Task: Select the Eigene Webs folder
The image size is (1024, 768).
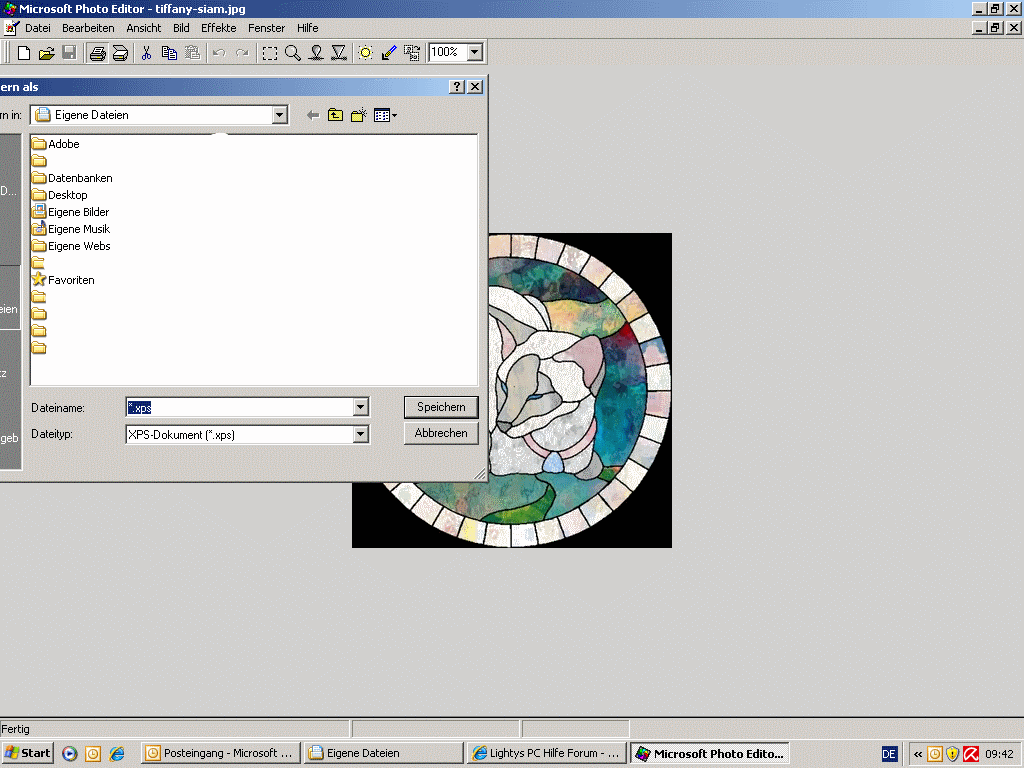Action: pyautogui.click(x=71, y=246)
